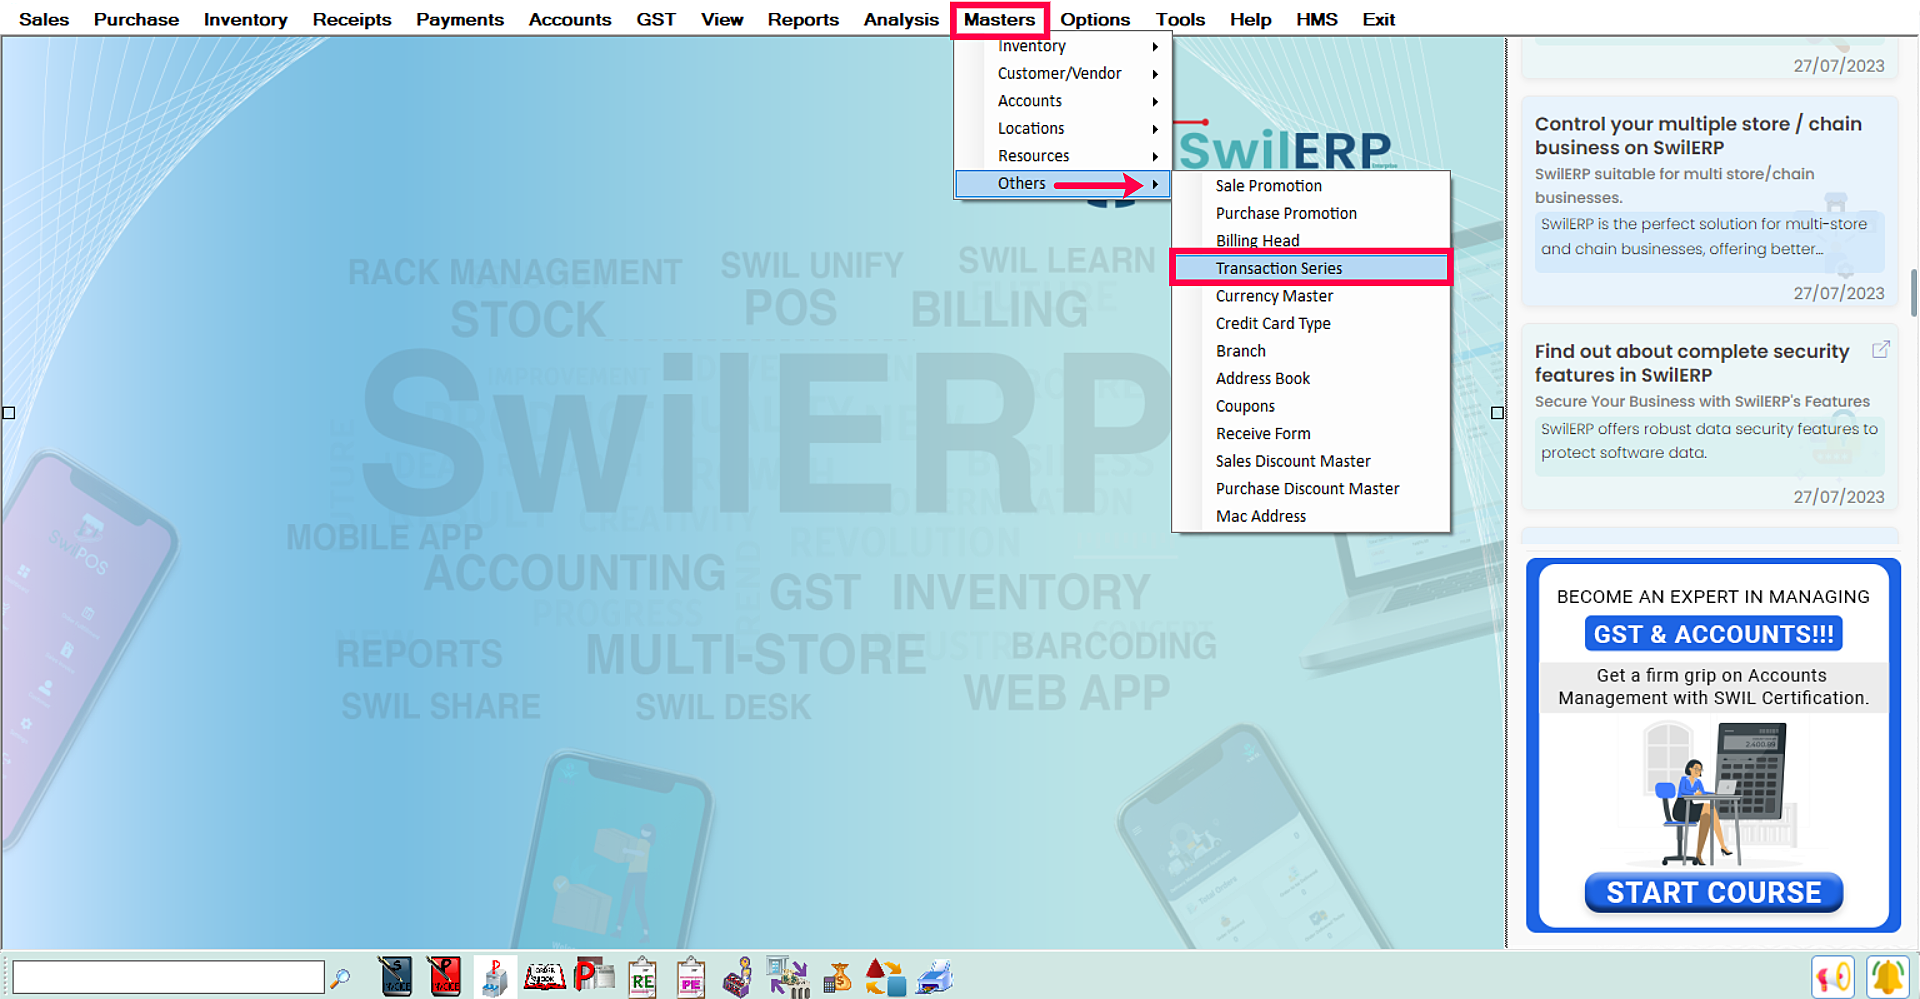The height and width of the screenshot is (999, 1920).
Task: Click the money bag calculator icon
Action: [837, 977]
